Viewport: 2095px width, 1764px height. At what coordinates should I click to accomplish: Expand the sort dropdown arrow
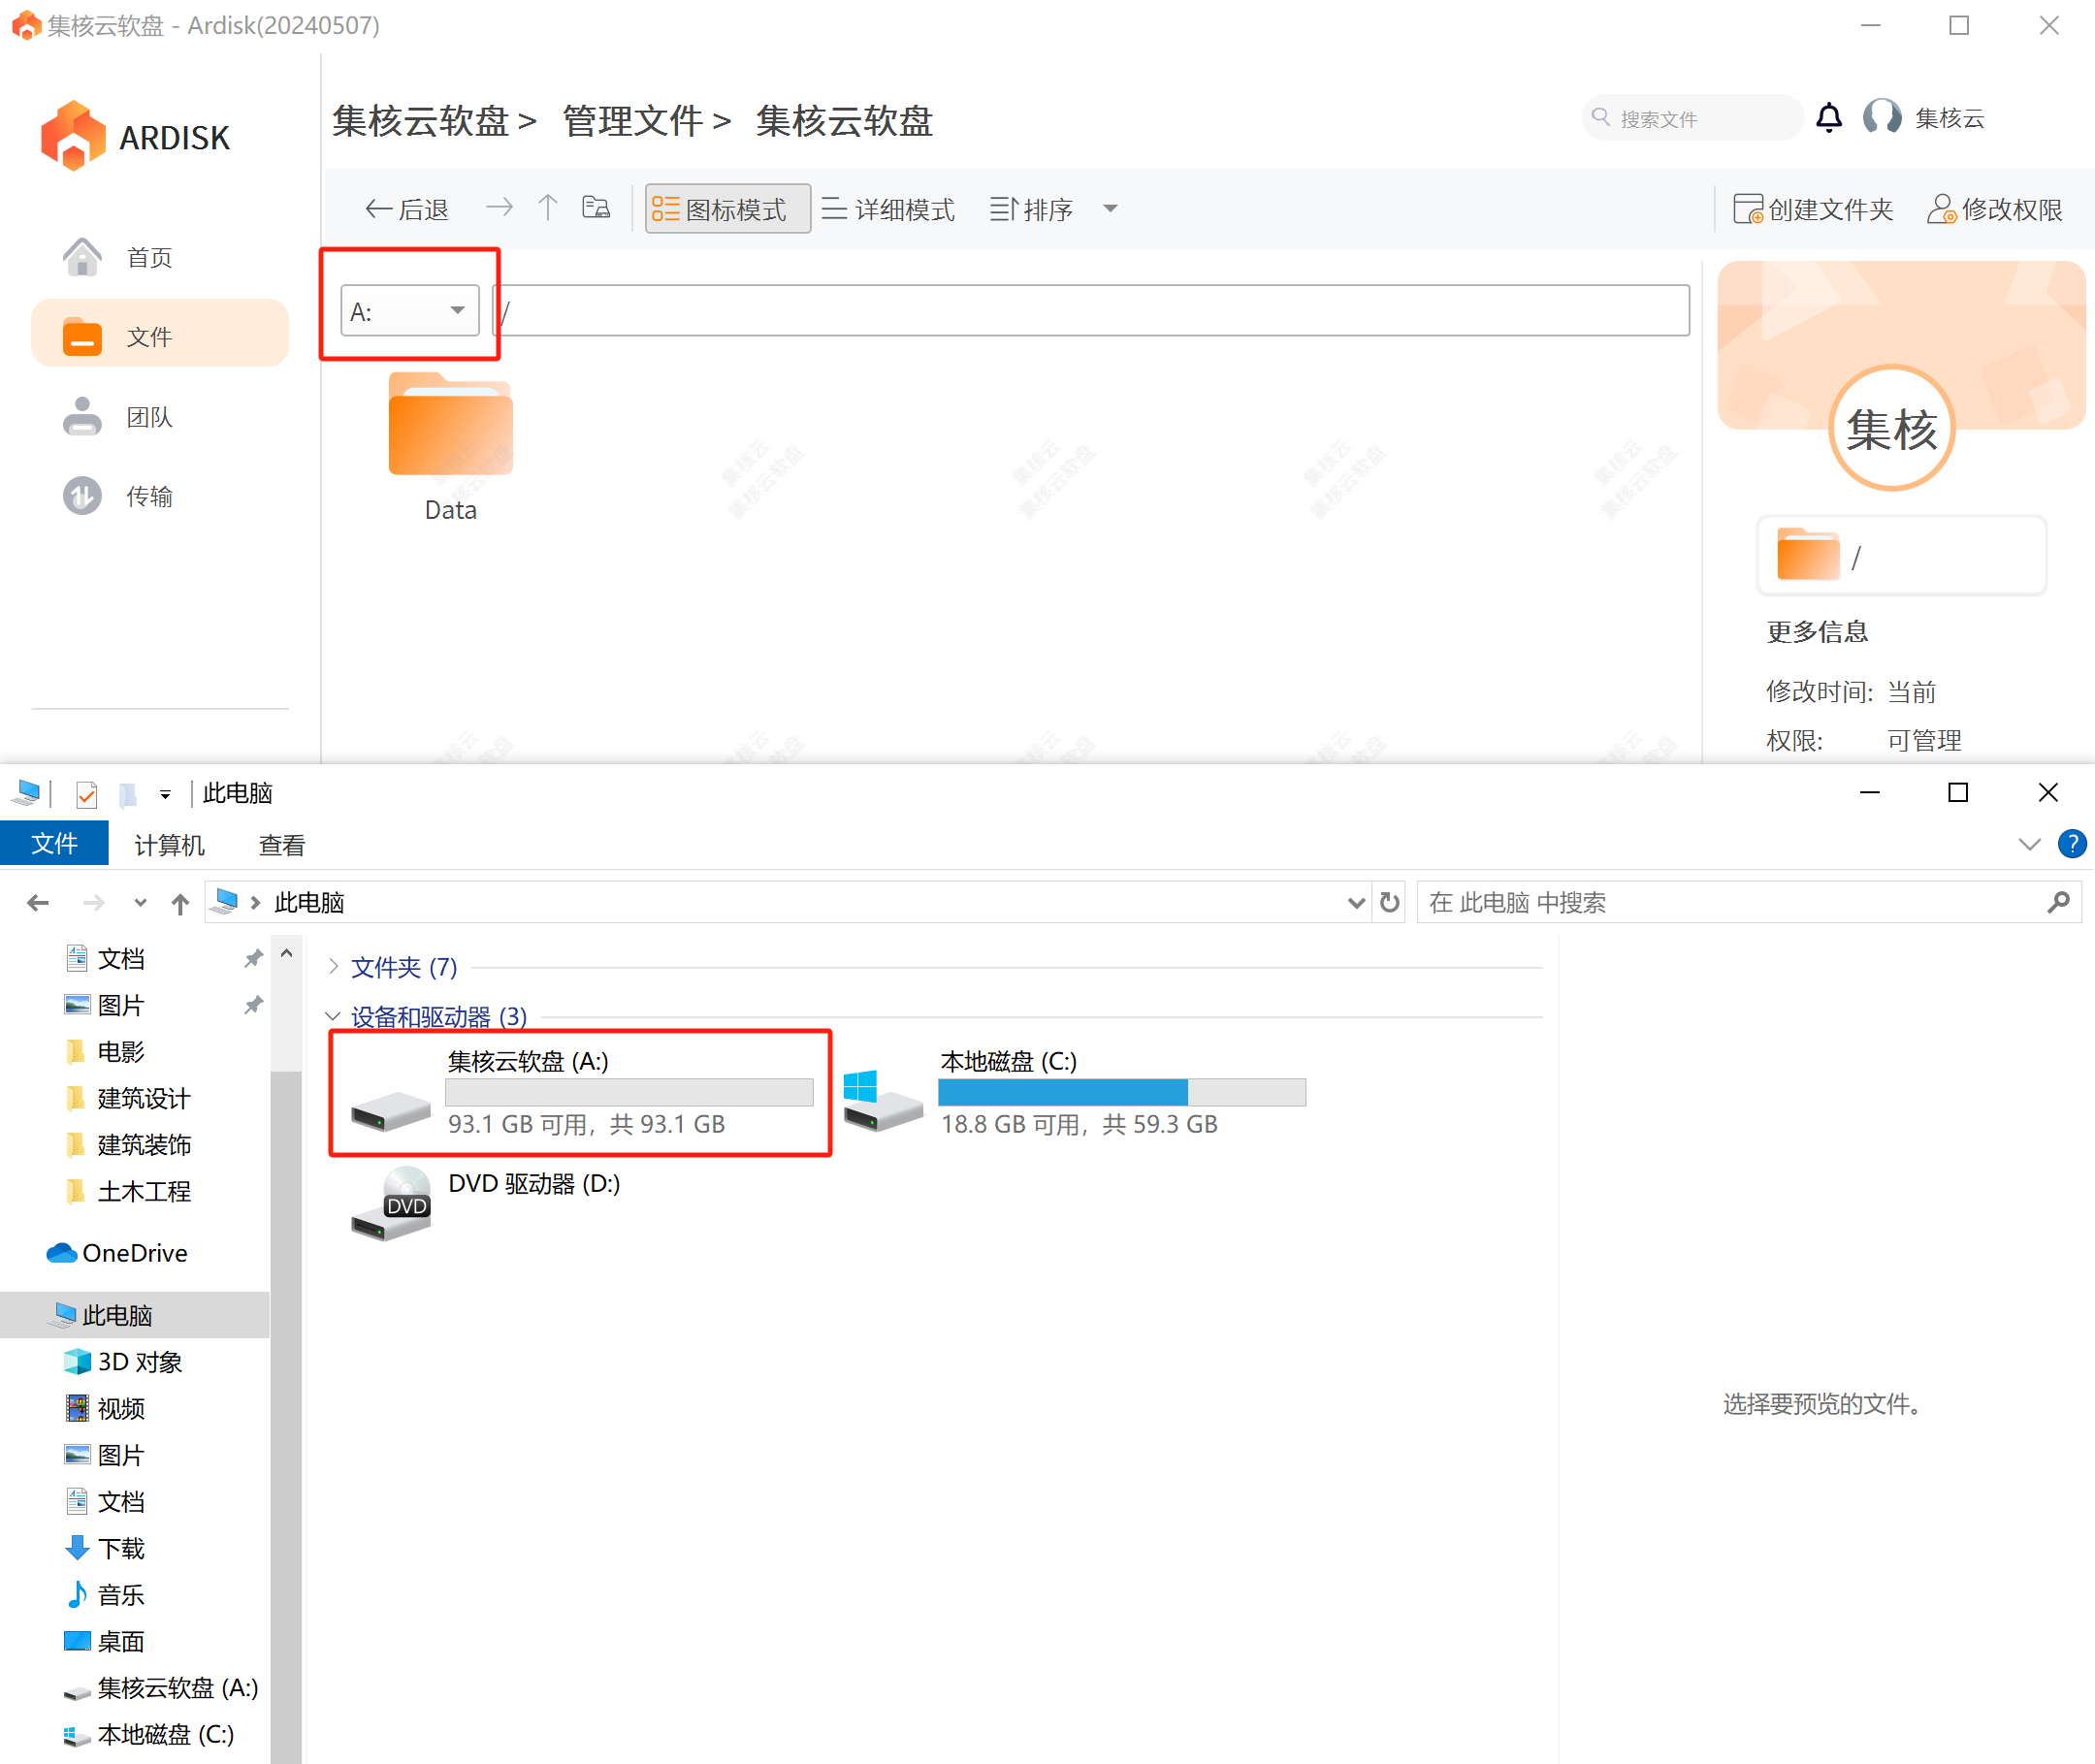pos(1110,209)
